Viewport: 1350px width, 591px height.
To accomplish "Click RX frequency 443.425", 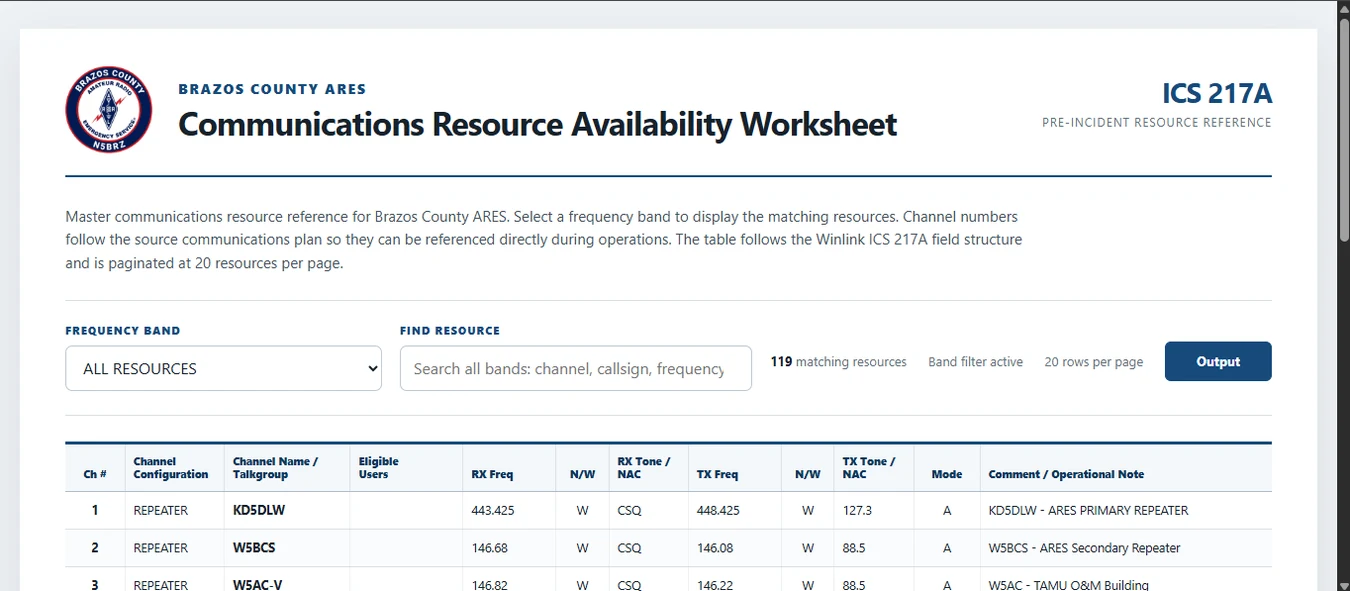I will click(493, 510).
